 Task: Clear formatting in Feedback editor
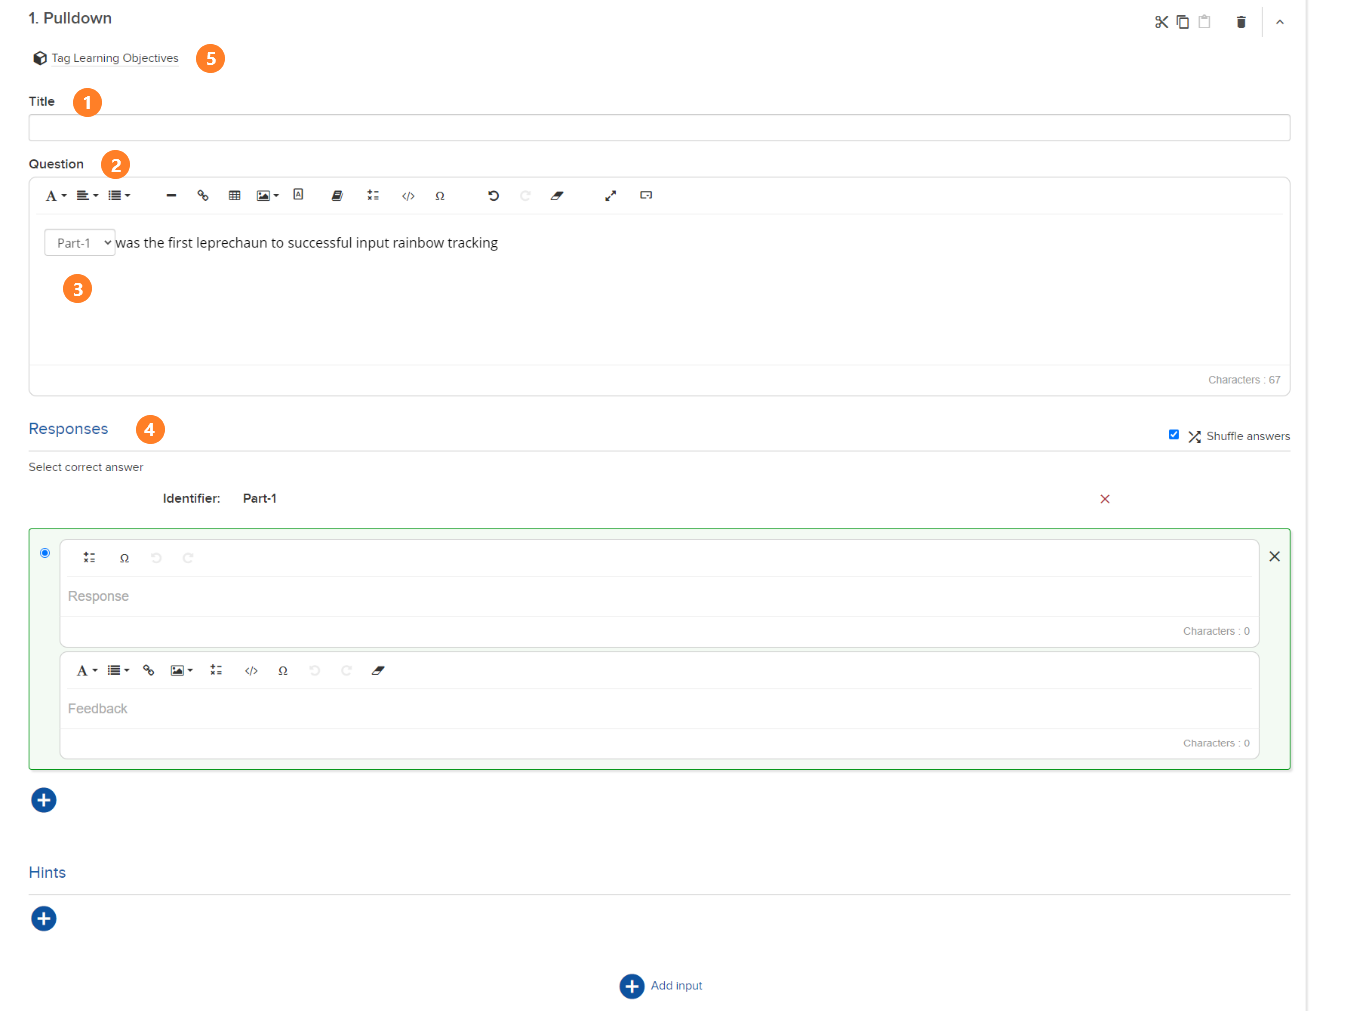coord(378,671)
